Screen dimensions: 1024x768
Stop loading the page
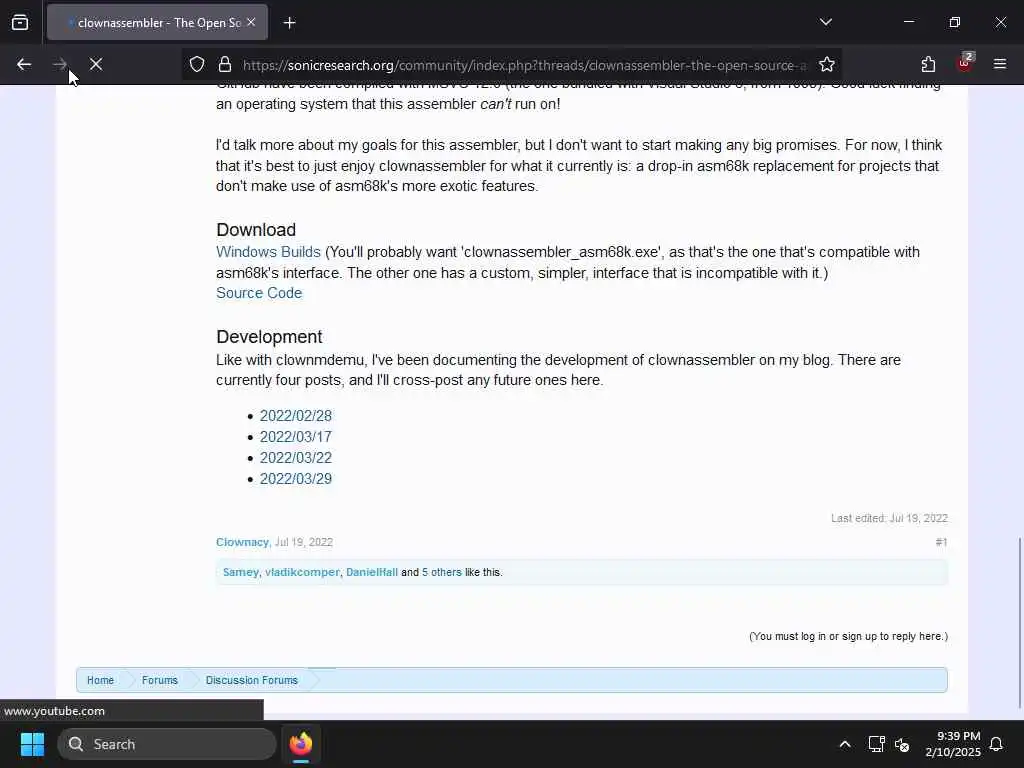click(96, 65)
